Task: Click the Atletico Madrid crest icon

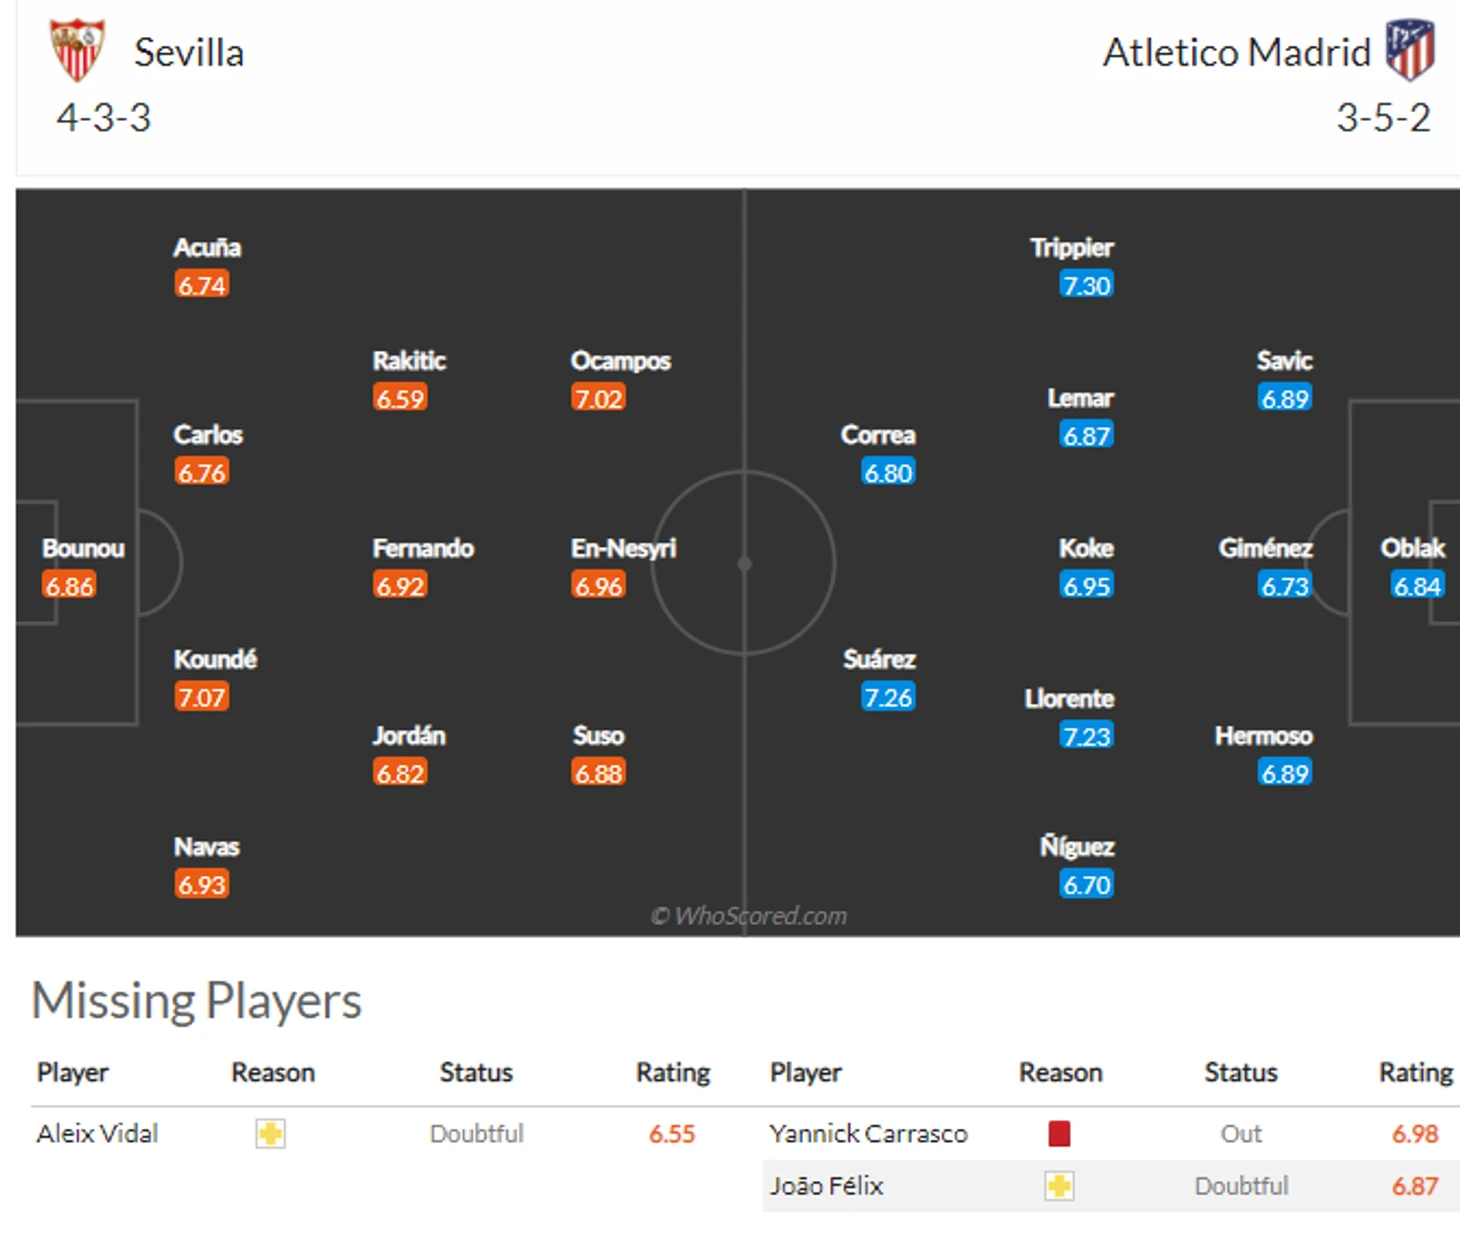Action: click(1410, 49)
